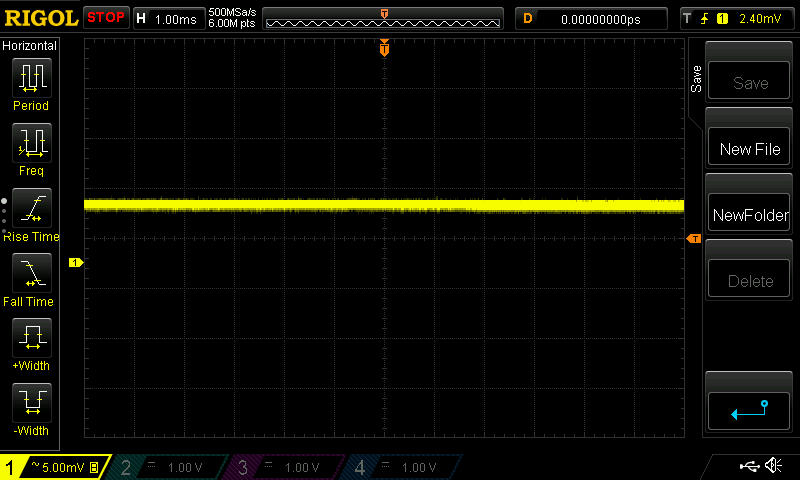Select the Rise Time measurement icon
The height and width of the screenshot is (480, 800).
click(32, 208)
